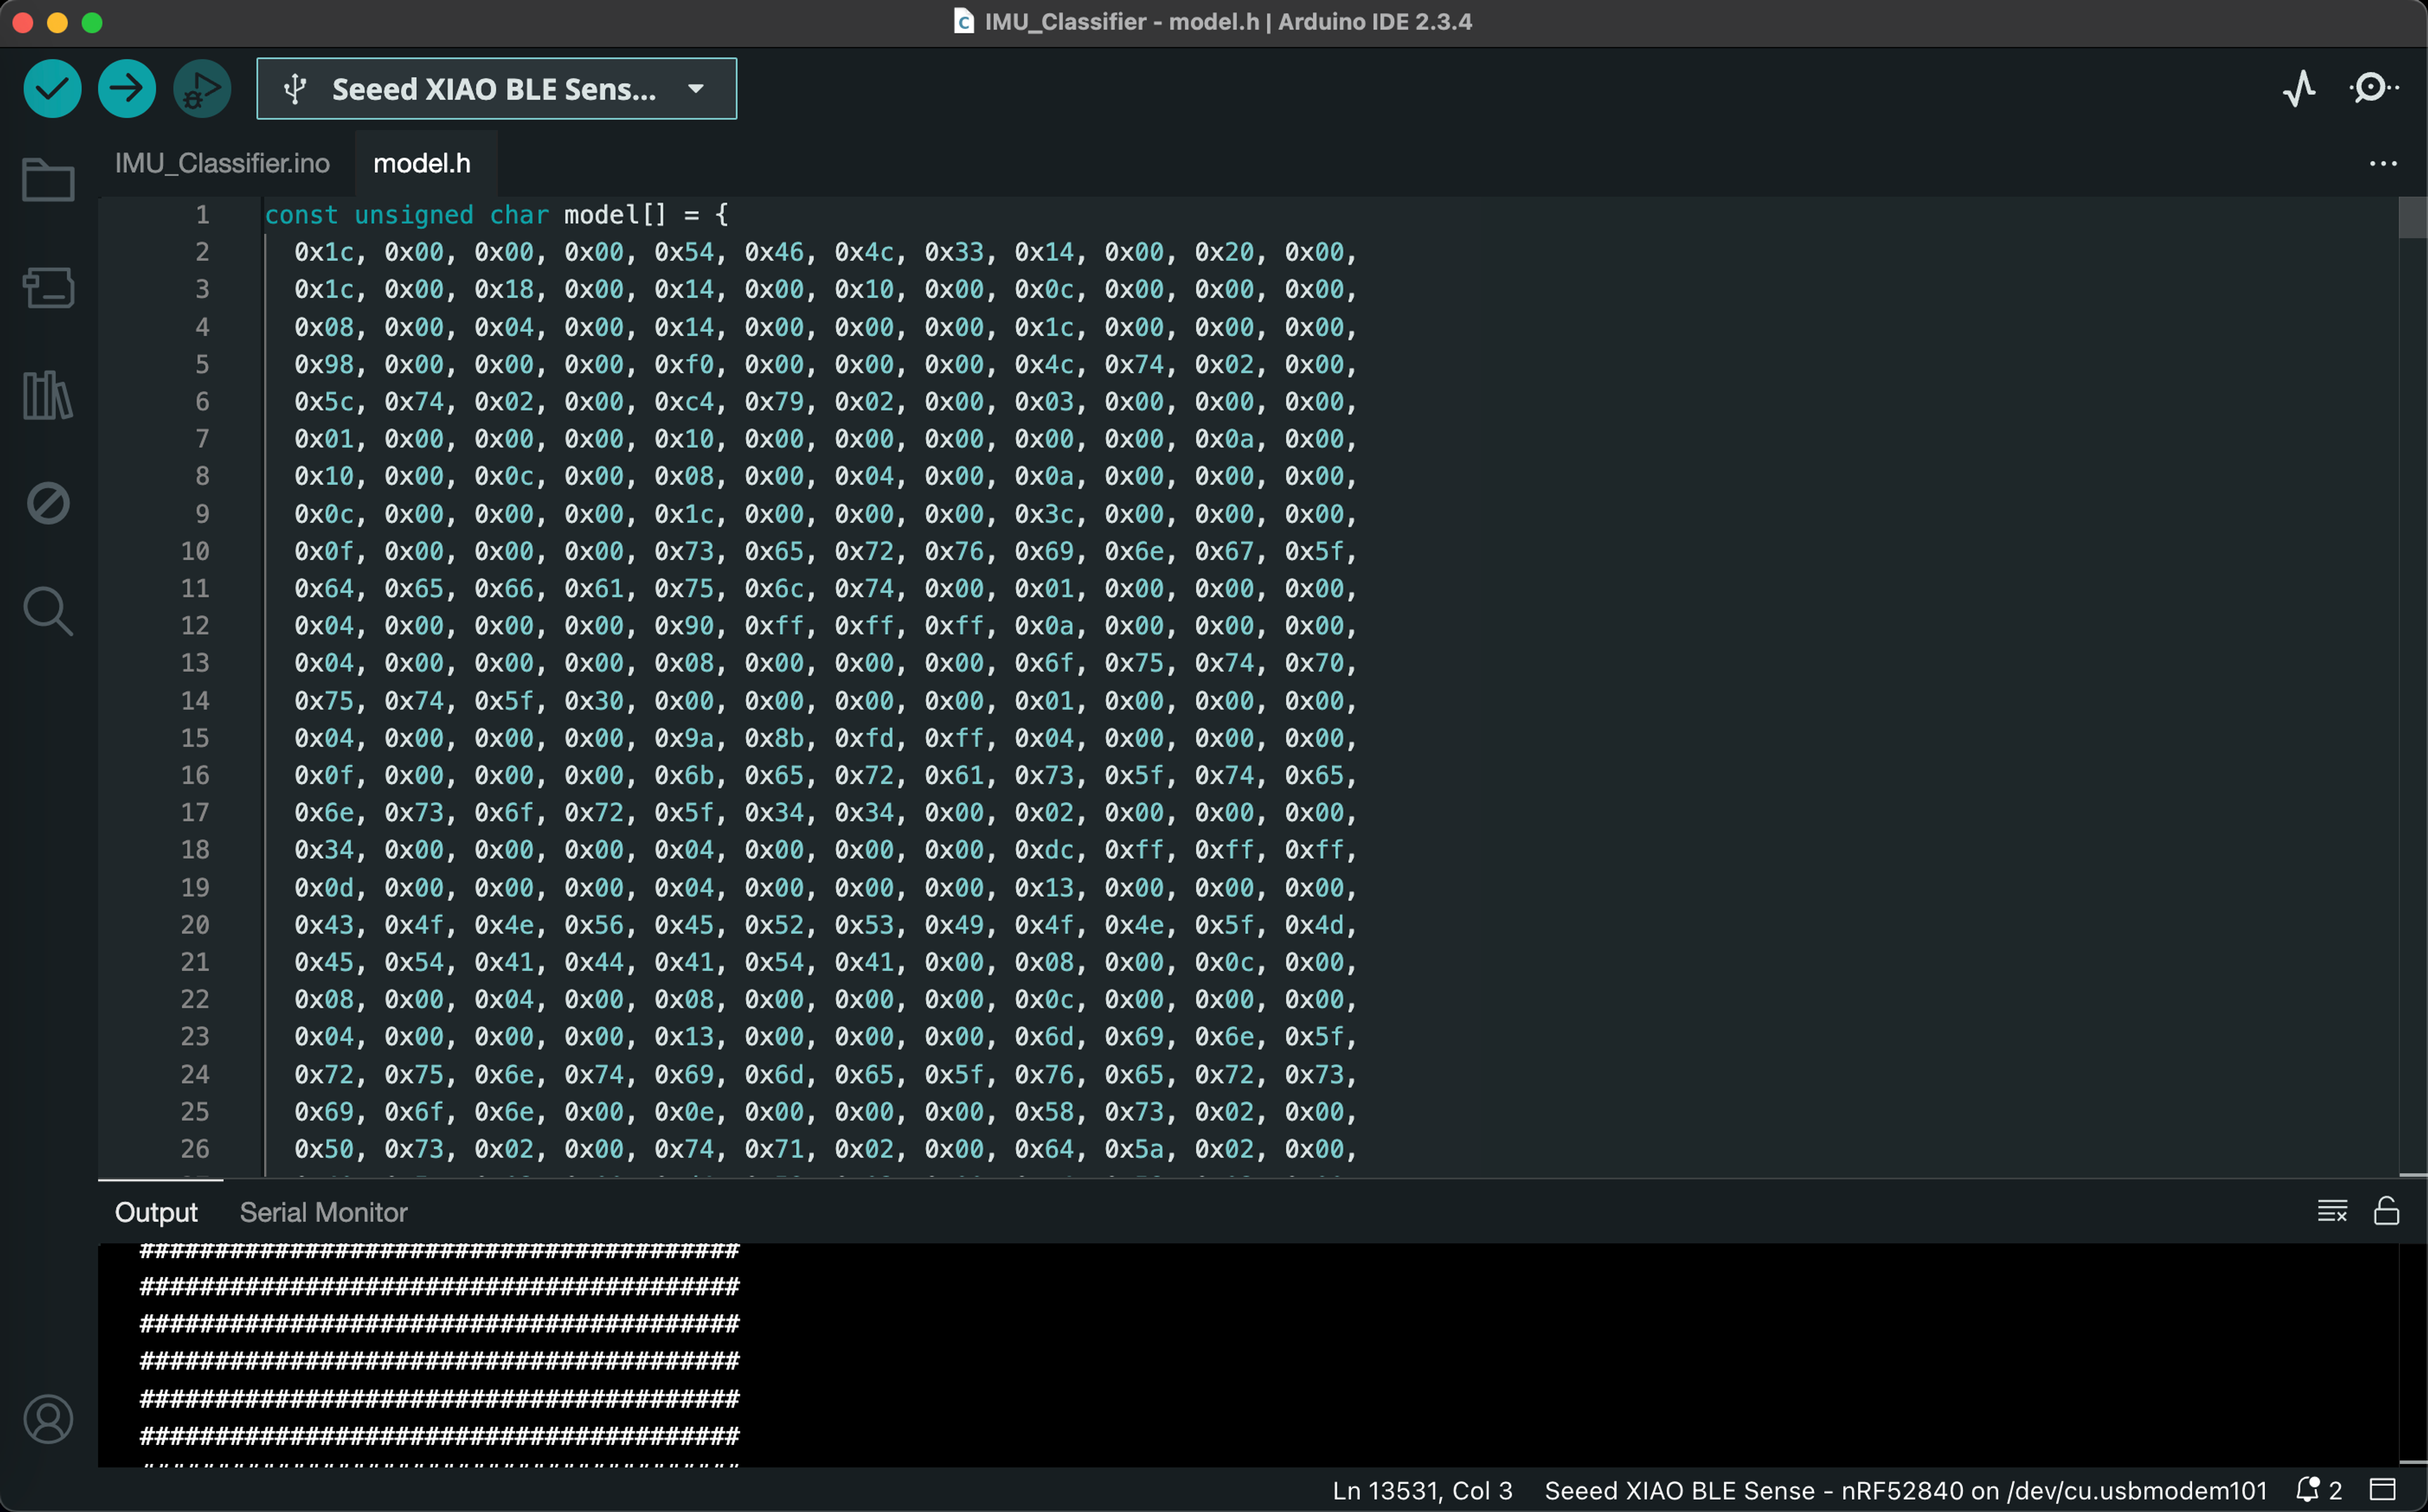Open the Search sidebar panel

[48, 611]
